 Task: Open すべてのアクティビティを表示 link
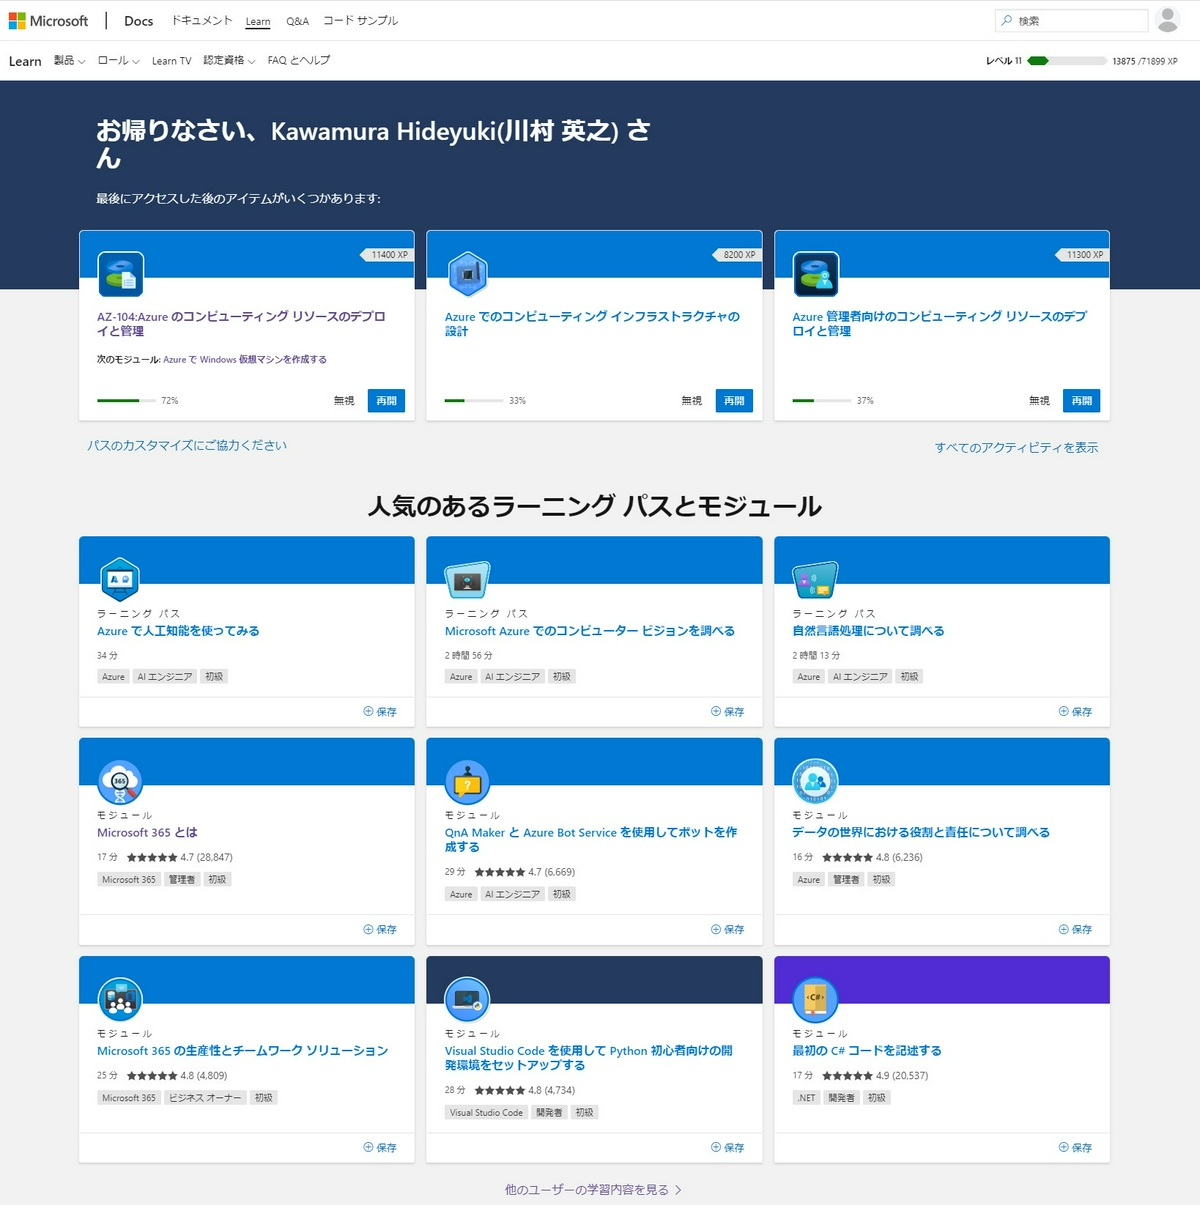(x=1016, y=448)
